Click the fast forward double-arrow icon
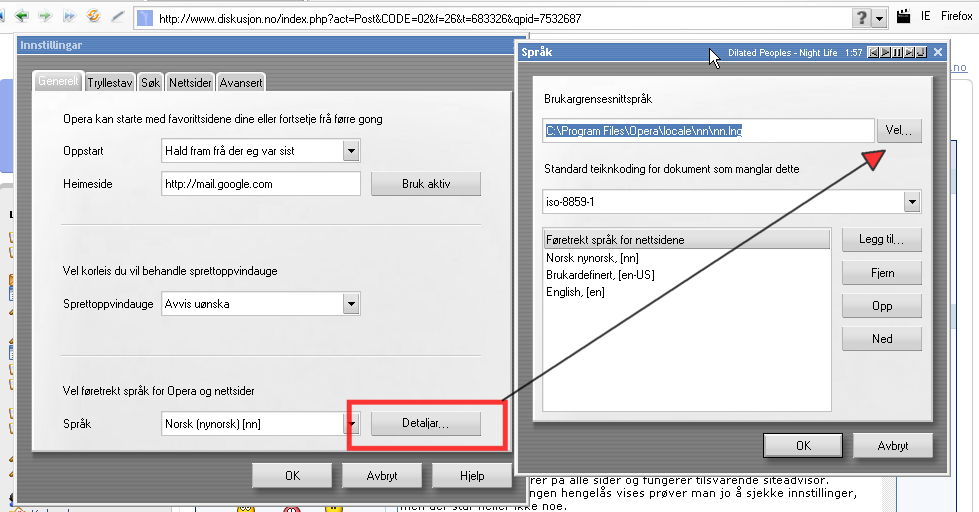 pyautogui.click(x=69, y=16)
